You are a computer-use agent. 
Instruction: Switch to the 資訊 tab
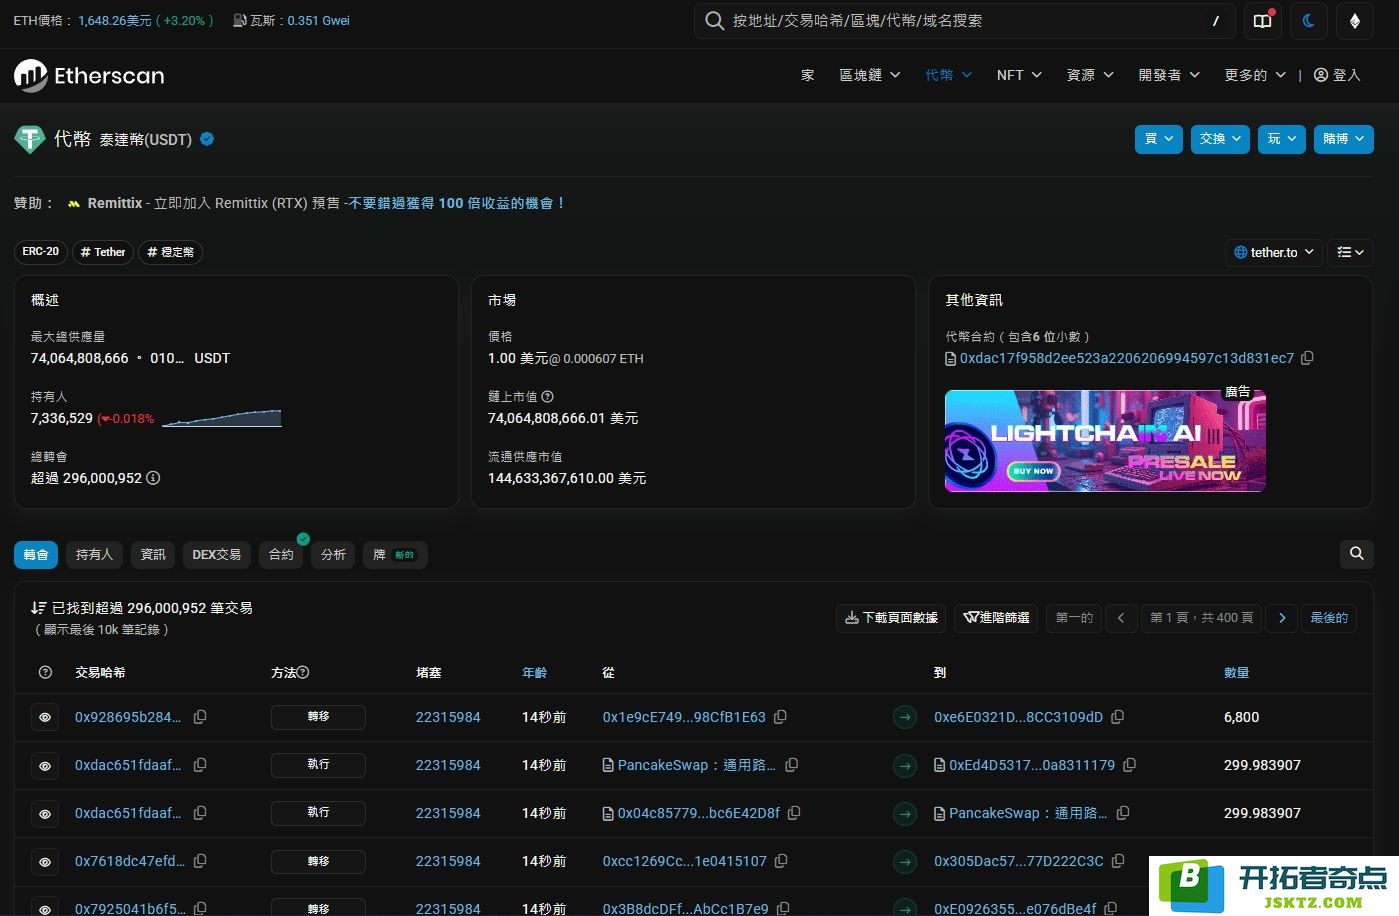click(x=153, y=554)
